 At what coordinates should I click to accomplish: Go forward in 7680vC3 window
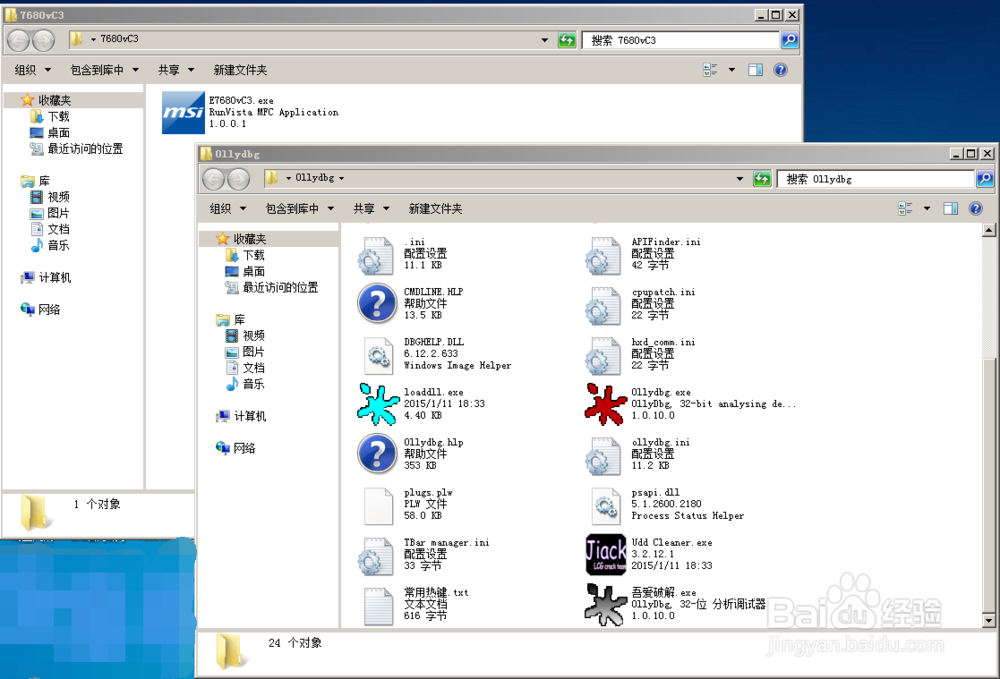(x=43, y=41)
